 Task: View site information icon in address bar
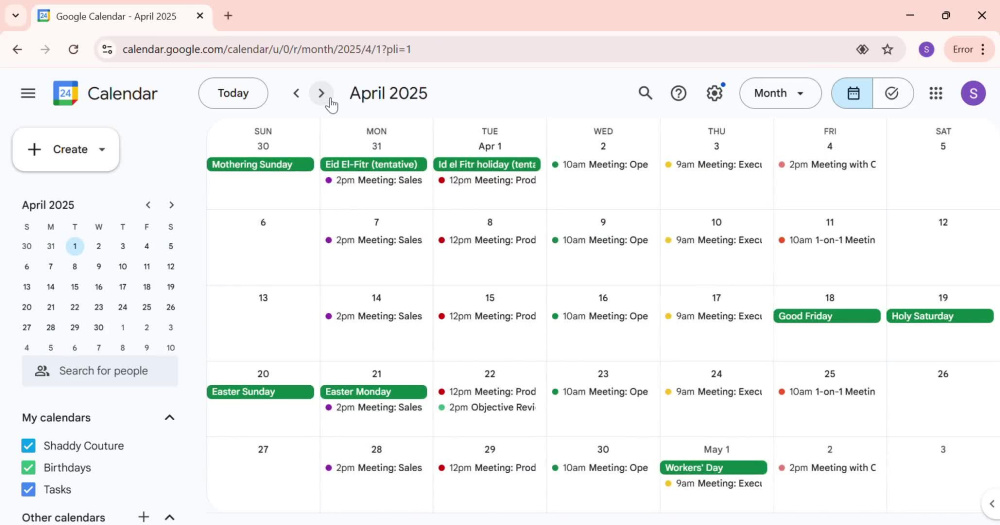107,49
